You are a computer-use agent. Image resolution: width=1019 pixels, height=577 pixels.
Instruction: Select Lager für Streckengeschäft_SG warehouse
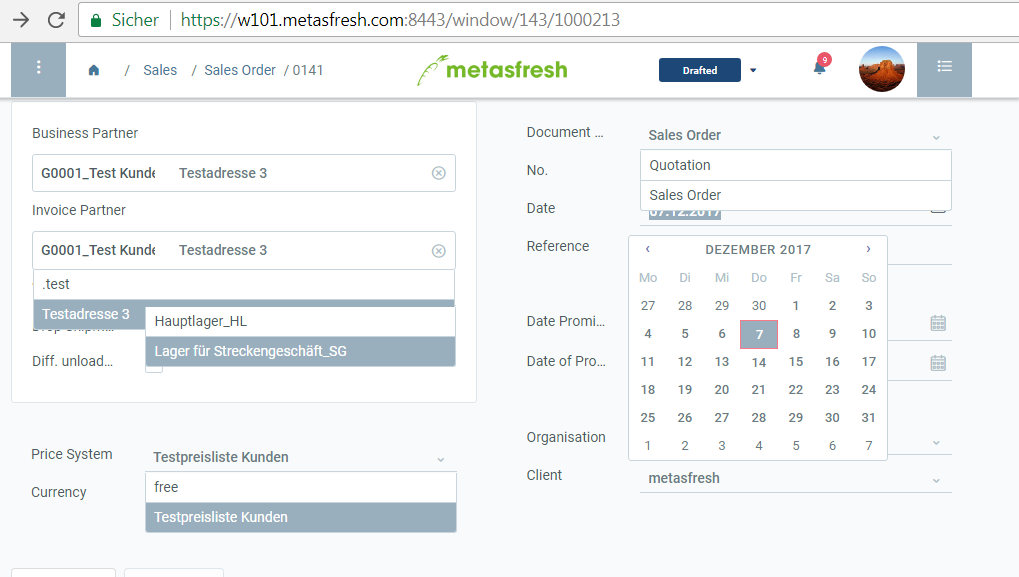300,352
